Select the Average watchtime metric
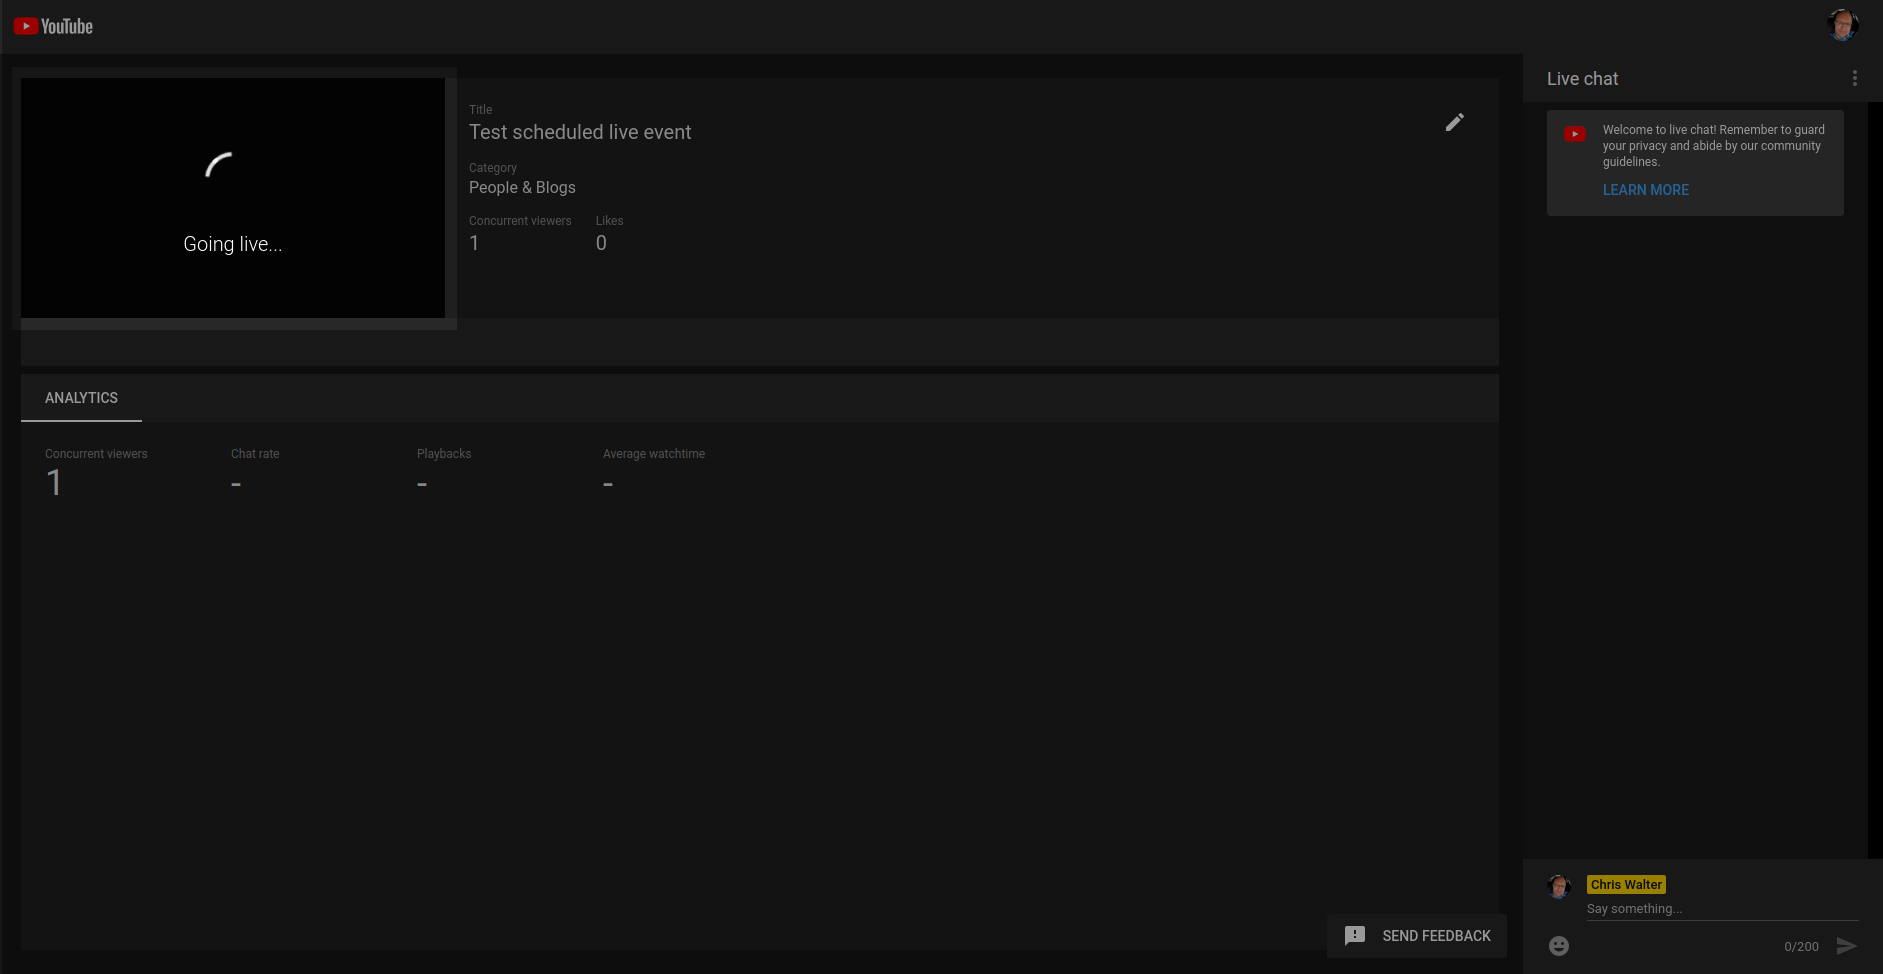 coord(653,454)
